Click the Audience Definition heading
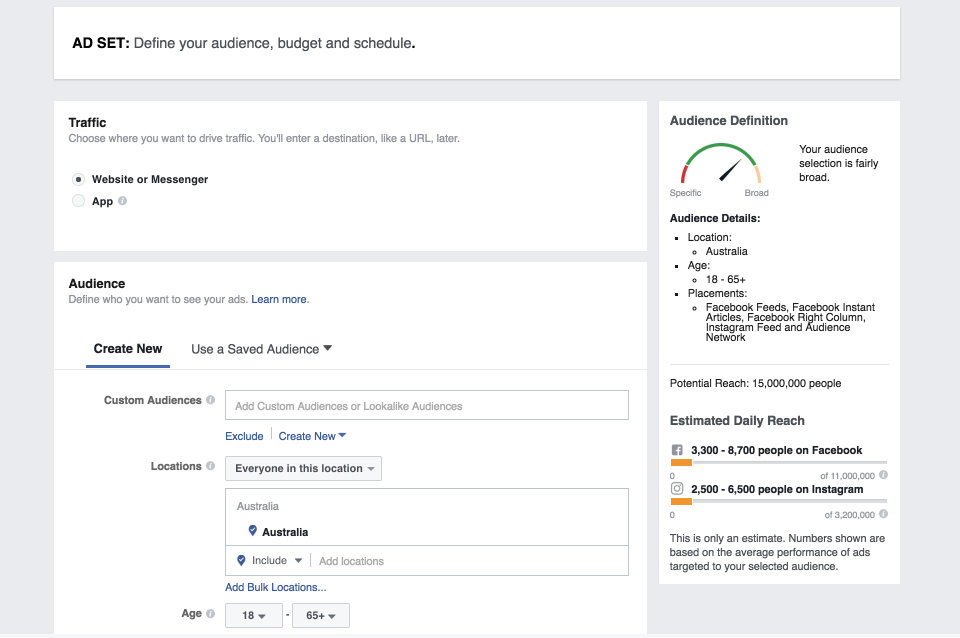The height and width of the screenshot is (638, 960). (729, 121)
